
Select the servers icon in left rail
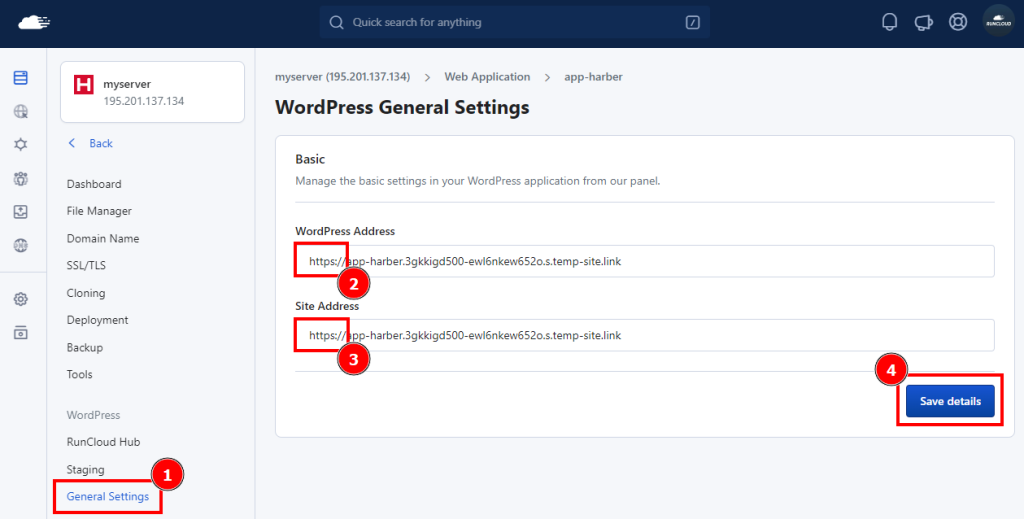[x=21, y=78]
